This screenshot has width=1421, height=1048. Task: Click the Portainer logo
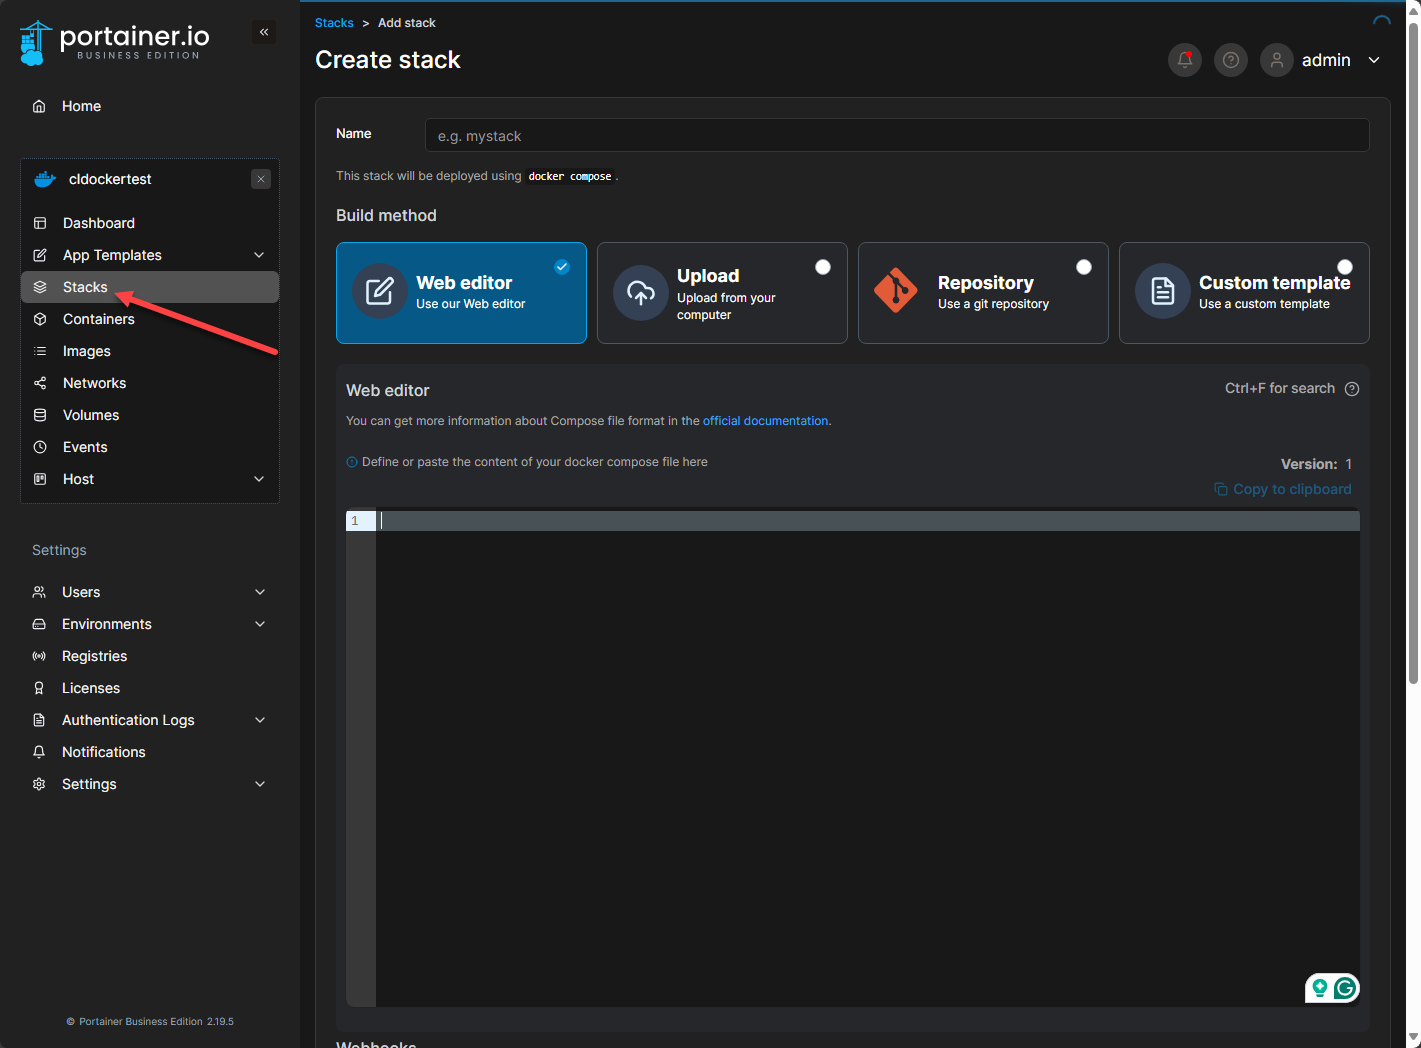coord(115,43)
